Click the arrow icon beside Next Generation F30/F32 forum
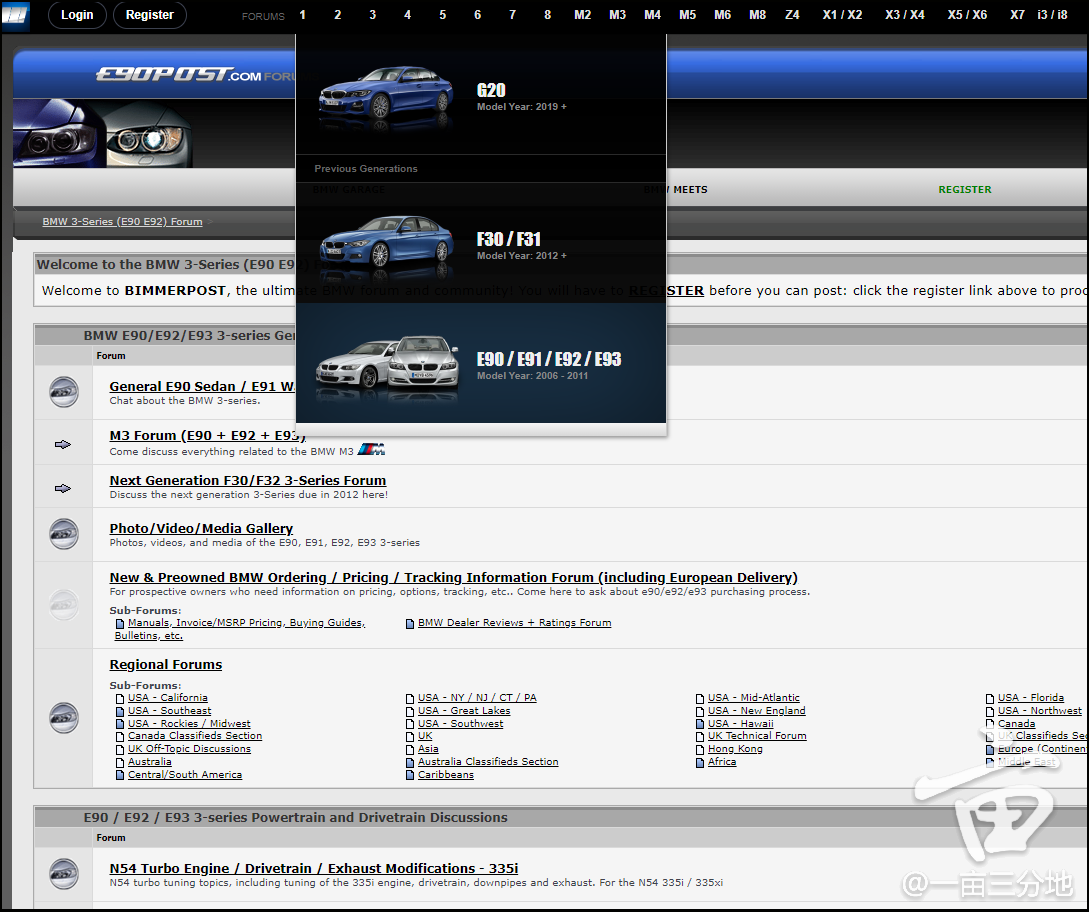Image resolution: width=1089 pixels, height=912 pixels. tap(63, 488)
